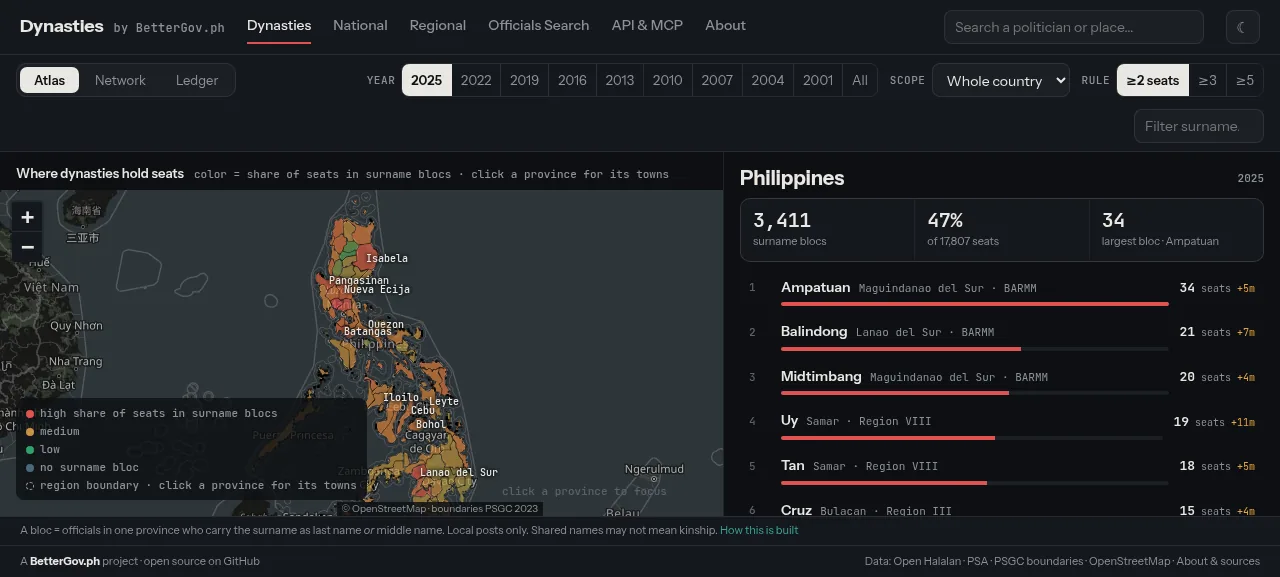
Task: Click the no surname bloc legend dot
Action: [x=30, y=468]
